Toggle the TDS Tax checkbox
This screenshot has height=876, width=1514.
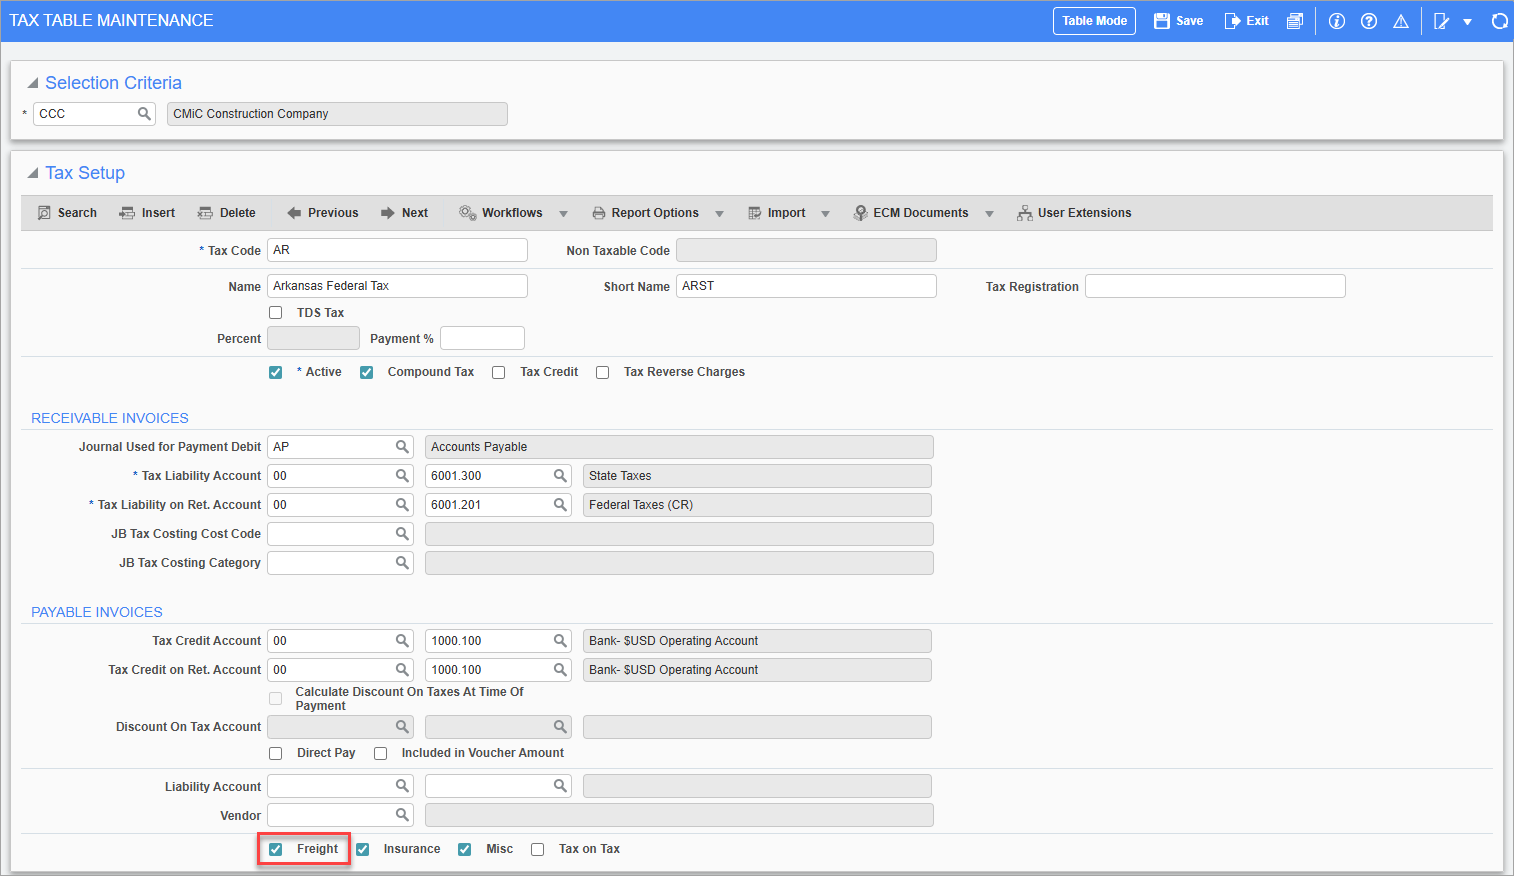point(276,313)
